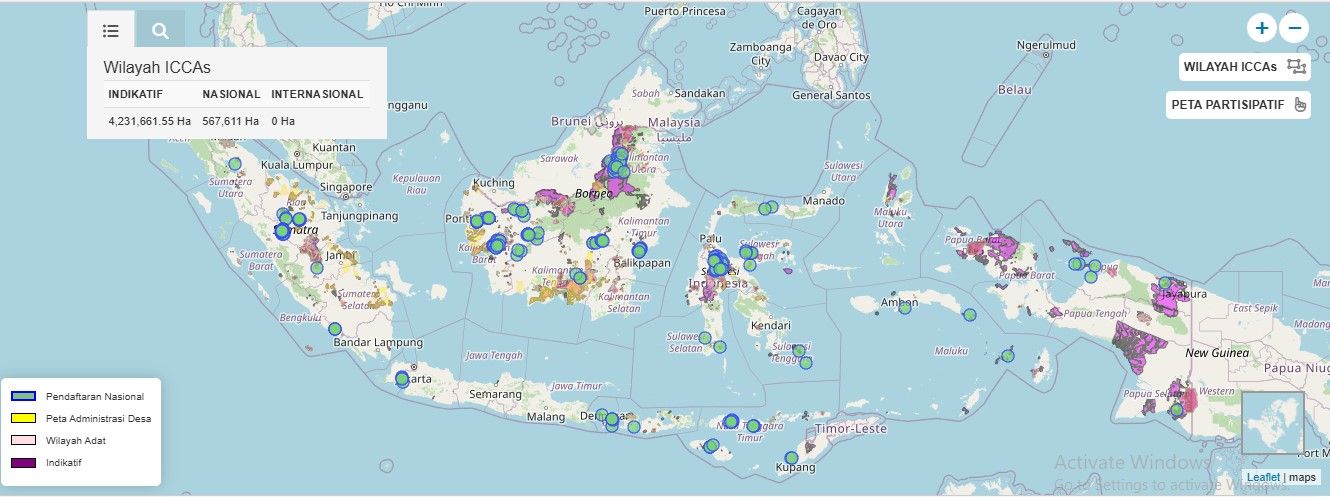Click the pink Wilayah Adat legend swatch
This screenshot has height=497, width=1330.
tap(23, 440)
